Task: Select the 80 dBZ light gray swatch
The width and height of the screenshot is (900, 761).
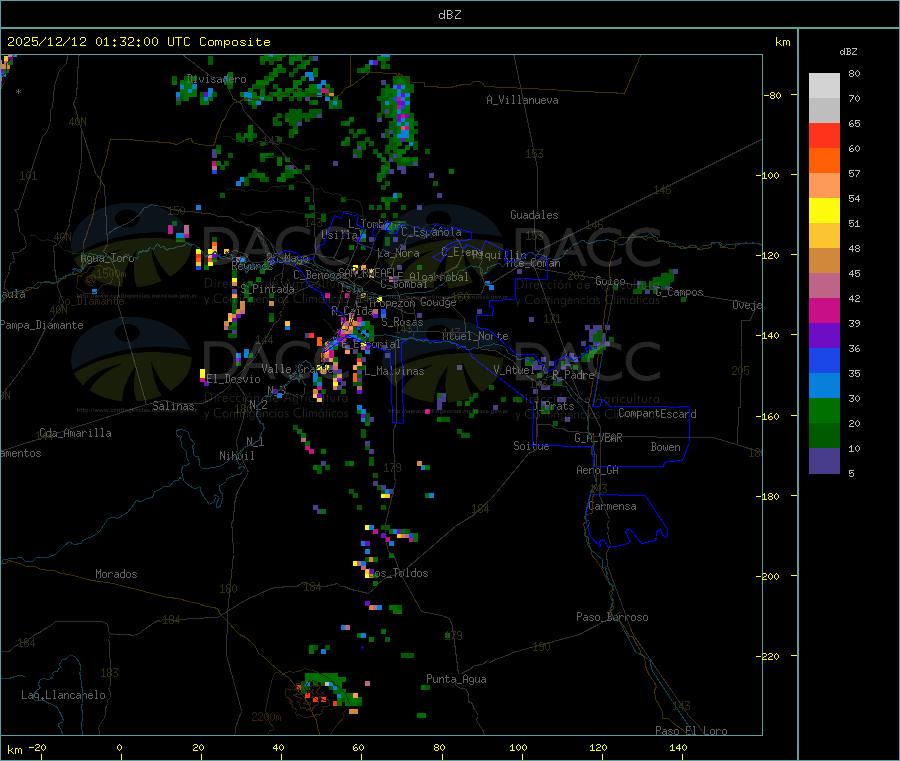Action: pos(824,86)
